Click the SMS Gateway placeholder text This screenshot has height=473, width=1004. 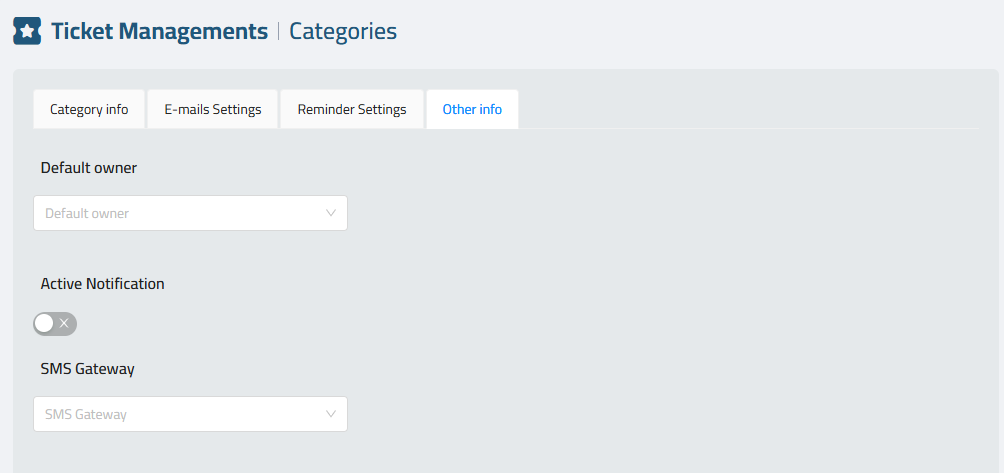pos(86,414)
